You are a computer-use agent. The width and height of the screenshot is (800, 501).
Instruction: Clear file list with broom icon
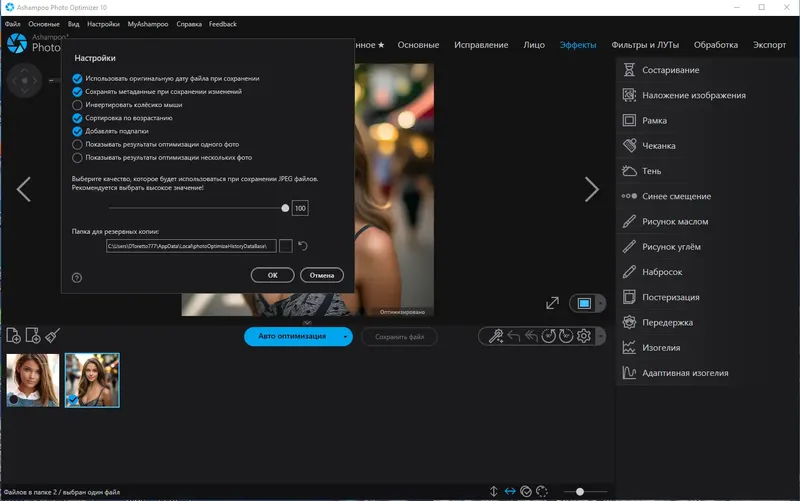[x=53, y=336]
